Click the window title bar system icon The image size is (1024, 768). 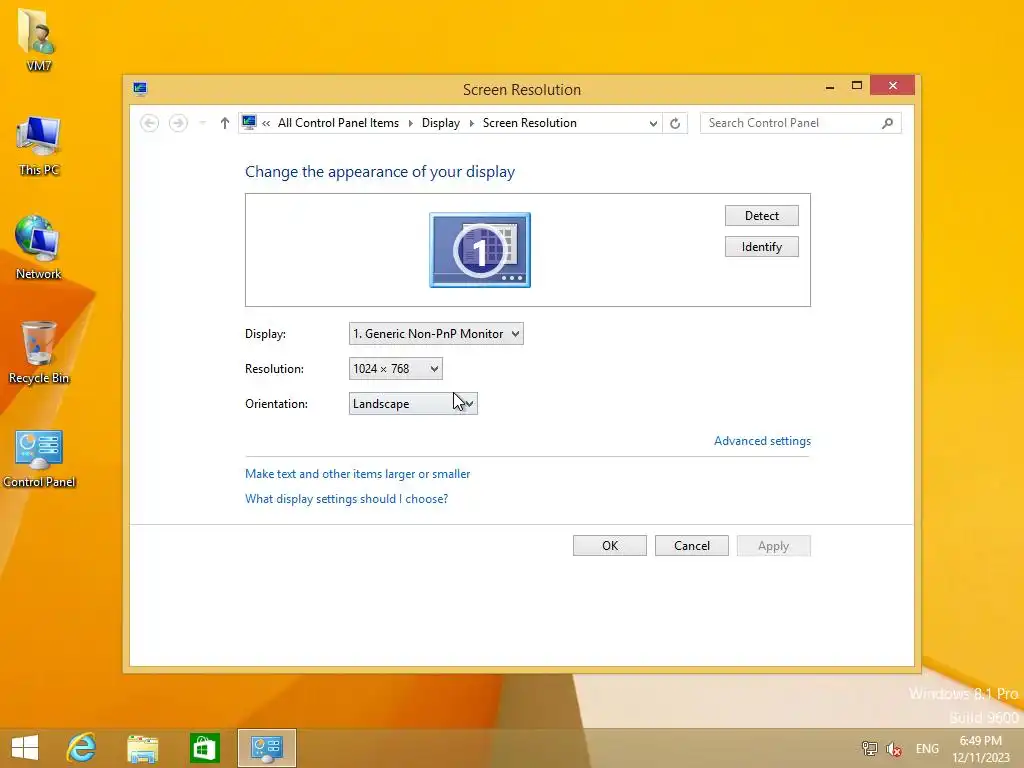pyautogui.click(x=140, y=89)
